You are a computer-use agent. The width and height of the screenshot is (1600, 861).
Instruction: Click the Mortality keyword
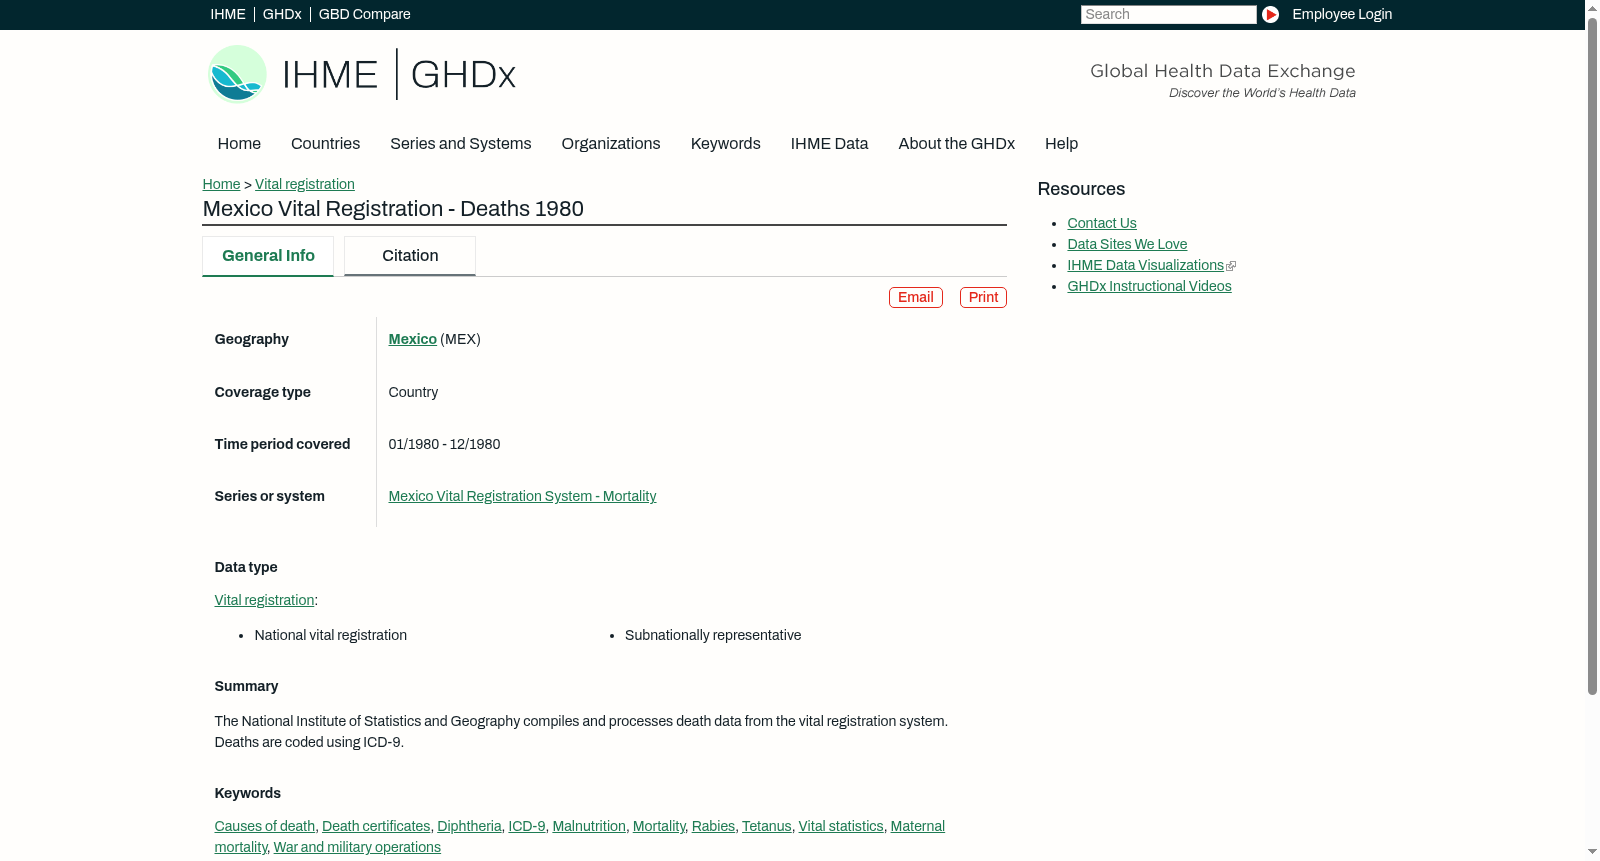point(659,826)
